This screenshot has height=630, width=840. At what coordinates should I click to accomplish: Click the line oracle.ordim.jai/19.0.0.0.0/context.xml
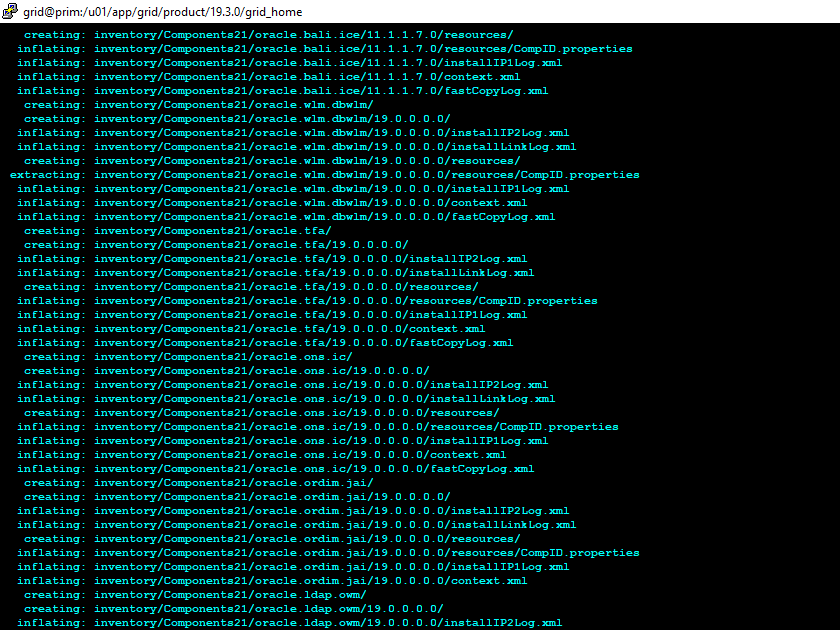tap(272, 581)
